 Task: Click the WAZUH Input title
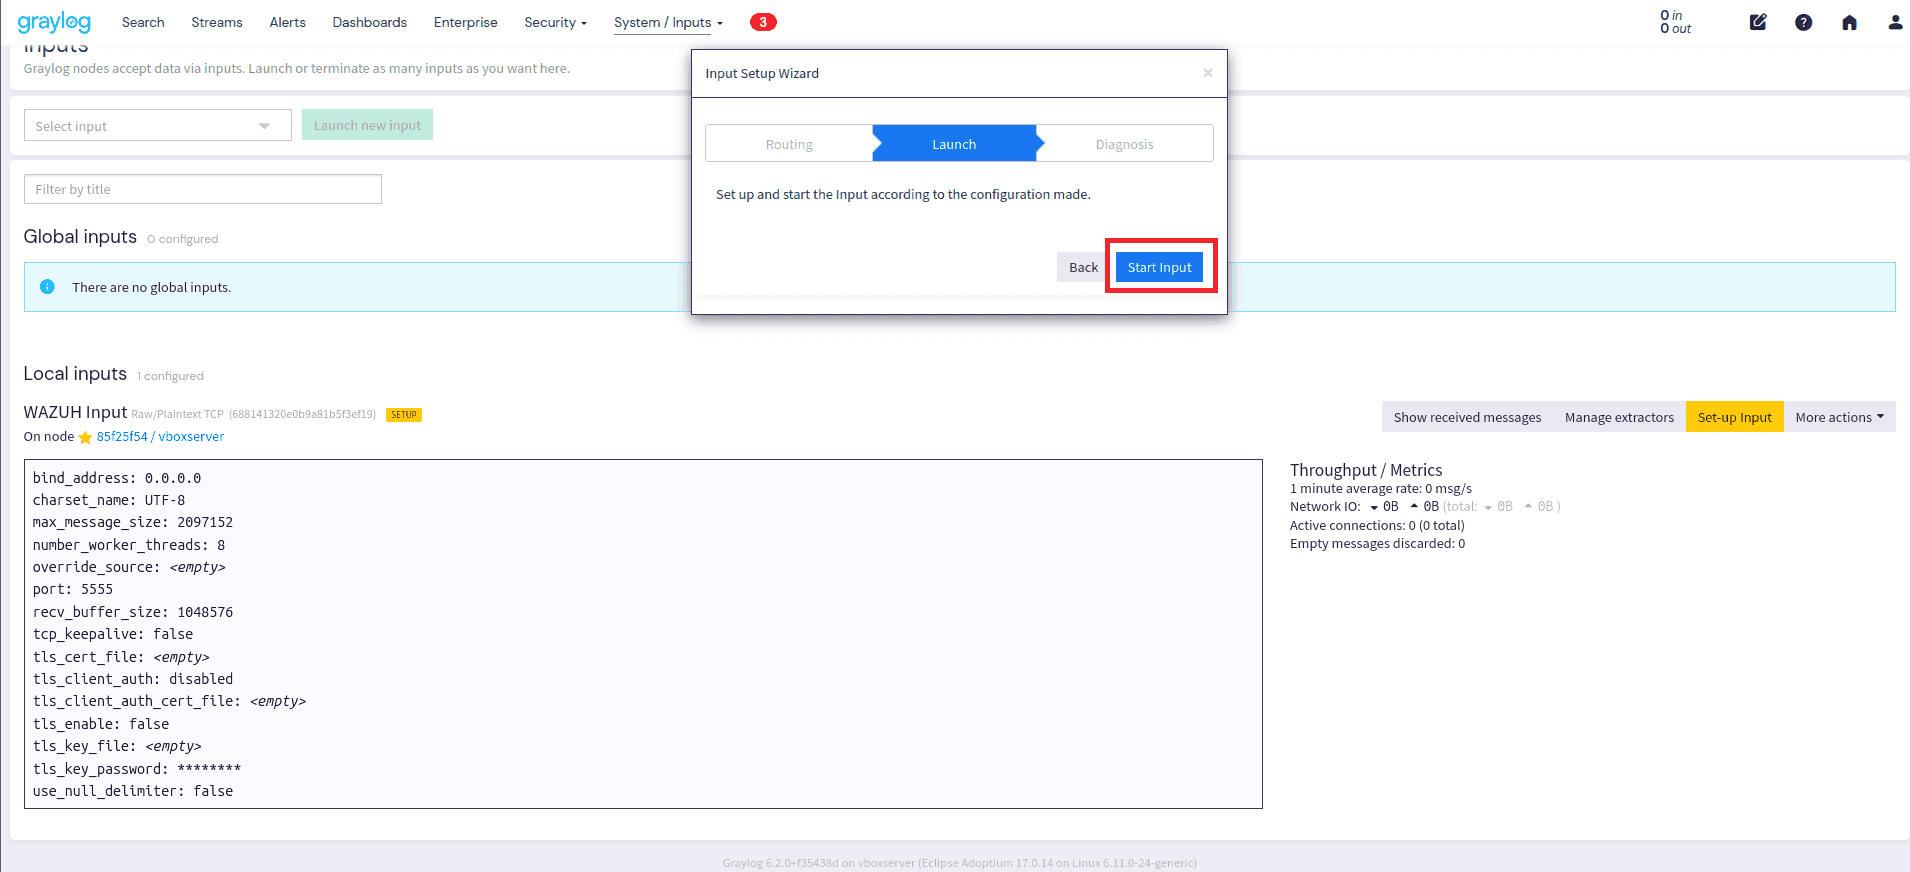75,412
